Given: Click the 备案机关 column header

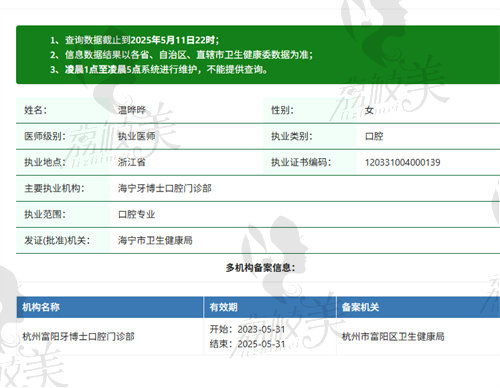Looking at the screenshot, I should [x=360, y=307].
